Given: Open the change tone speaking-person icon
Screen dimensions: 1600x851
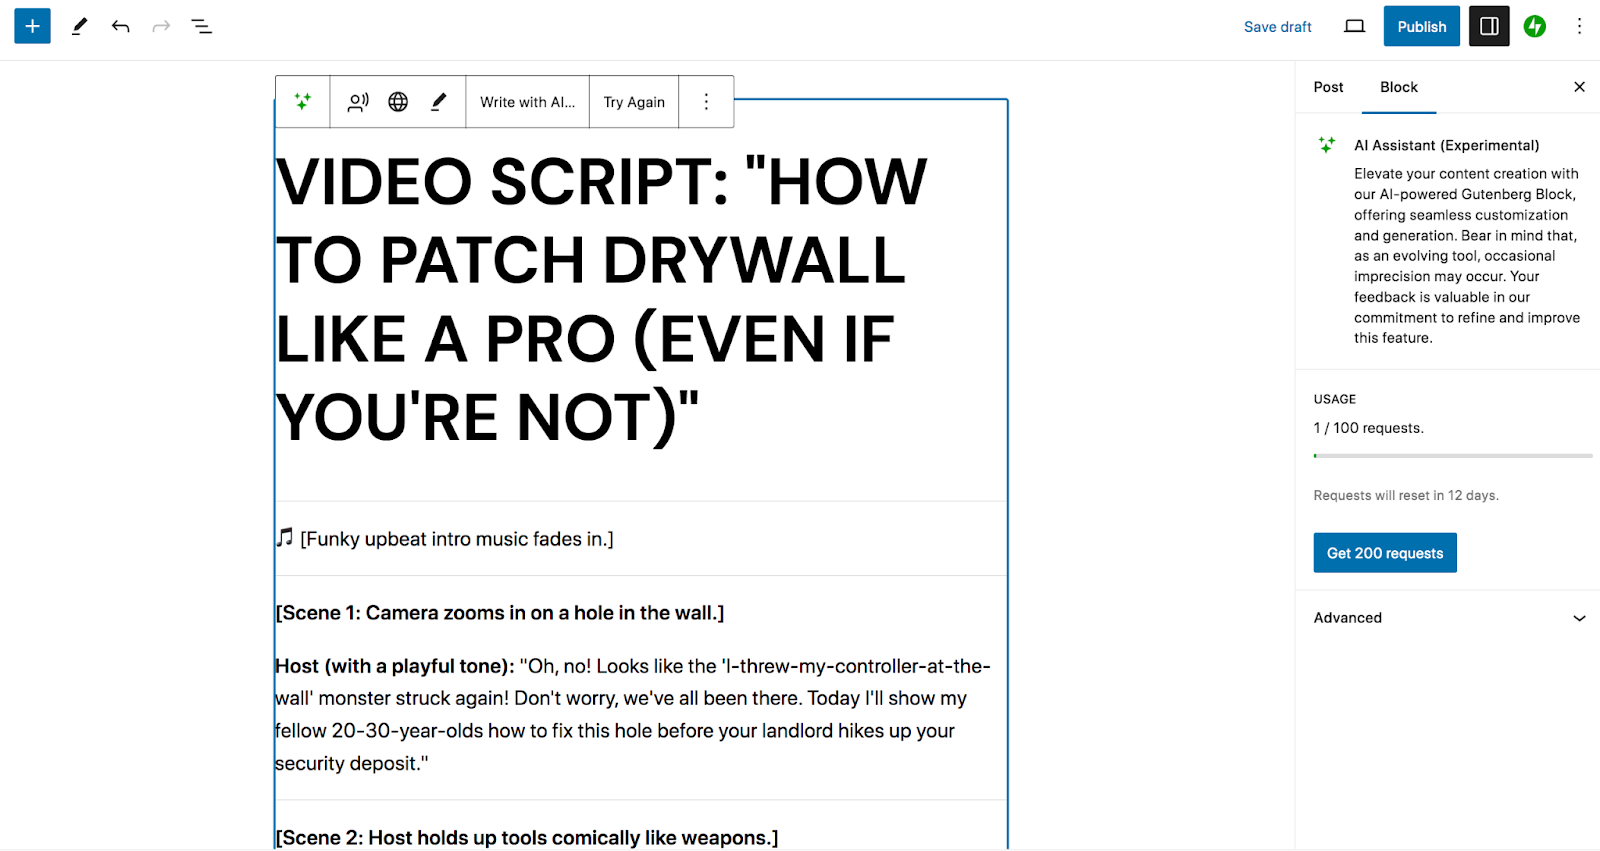Looking at the screenshot, I should click(358, 102).
